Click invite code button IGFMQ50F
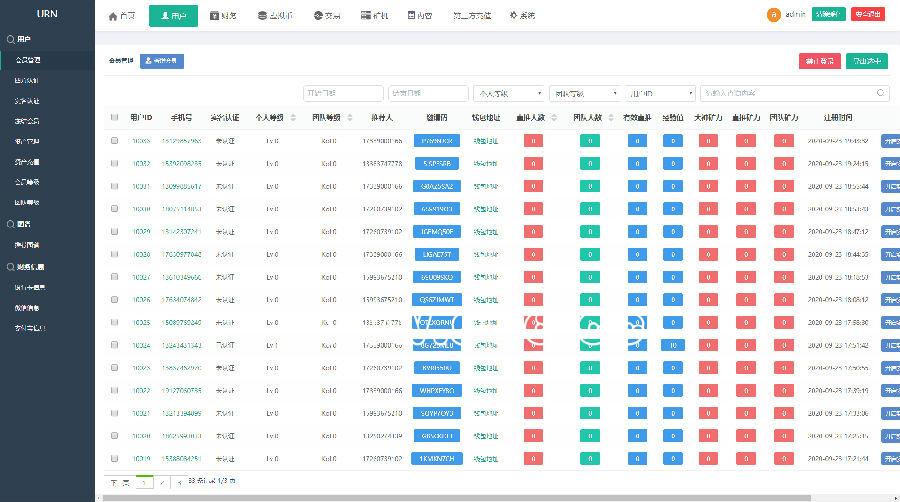 (437, 232)
